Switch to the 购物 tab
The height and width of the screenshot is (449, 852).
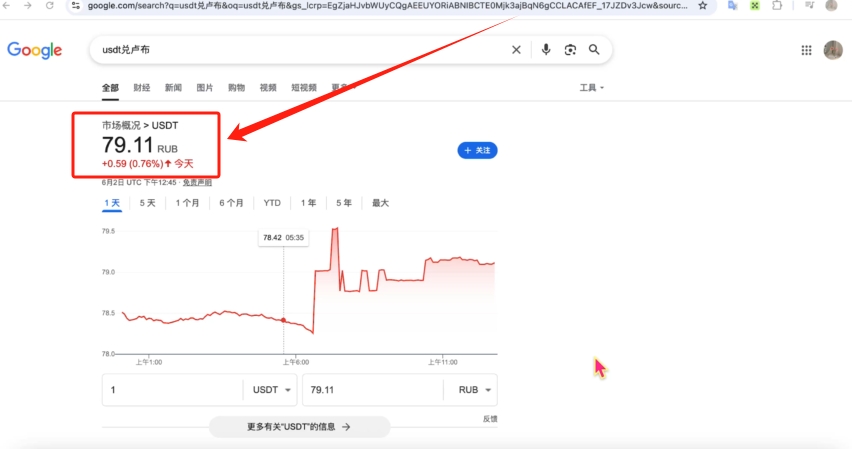tap(236, 88)
